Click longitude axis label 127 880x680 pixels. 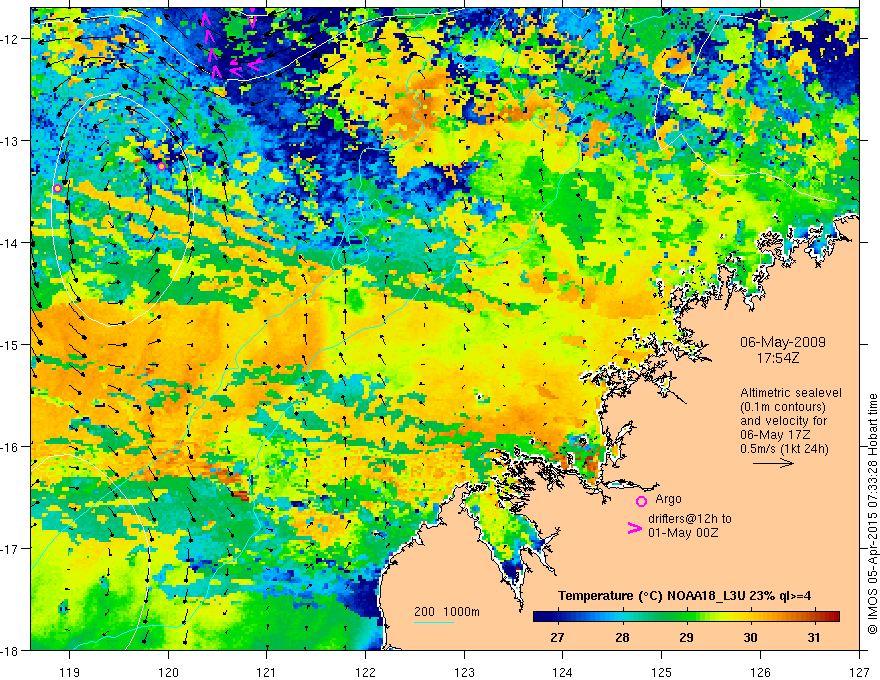click(x=859, y=672)
